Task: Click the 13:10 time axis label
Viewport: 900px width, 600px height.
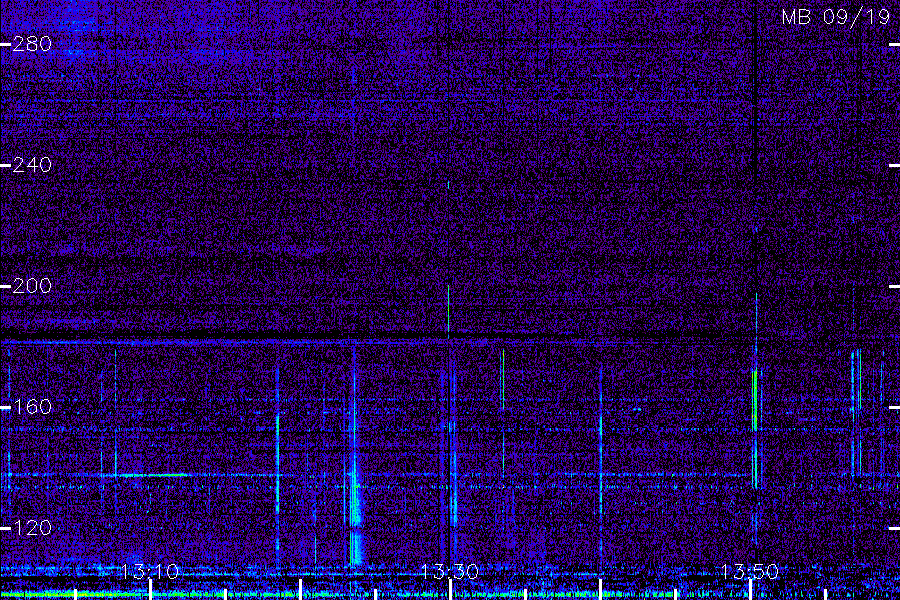Action: pos(150,571)
